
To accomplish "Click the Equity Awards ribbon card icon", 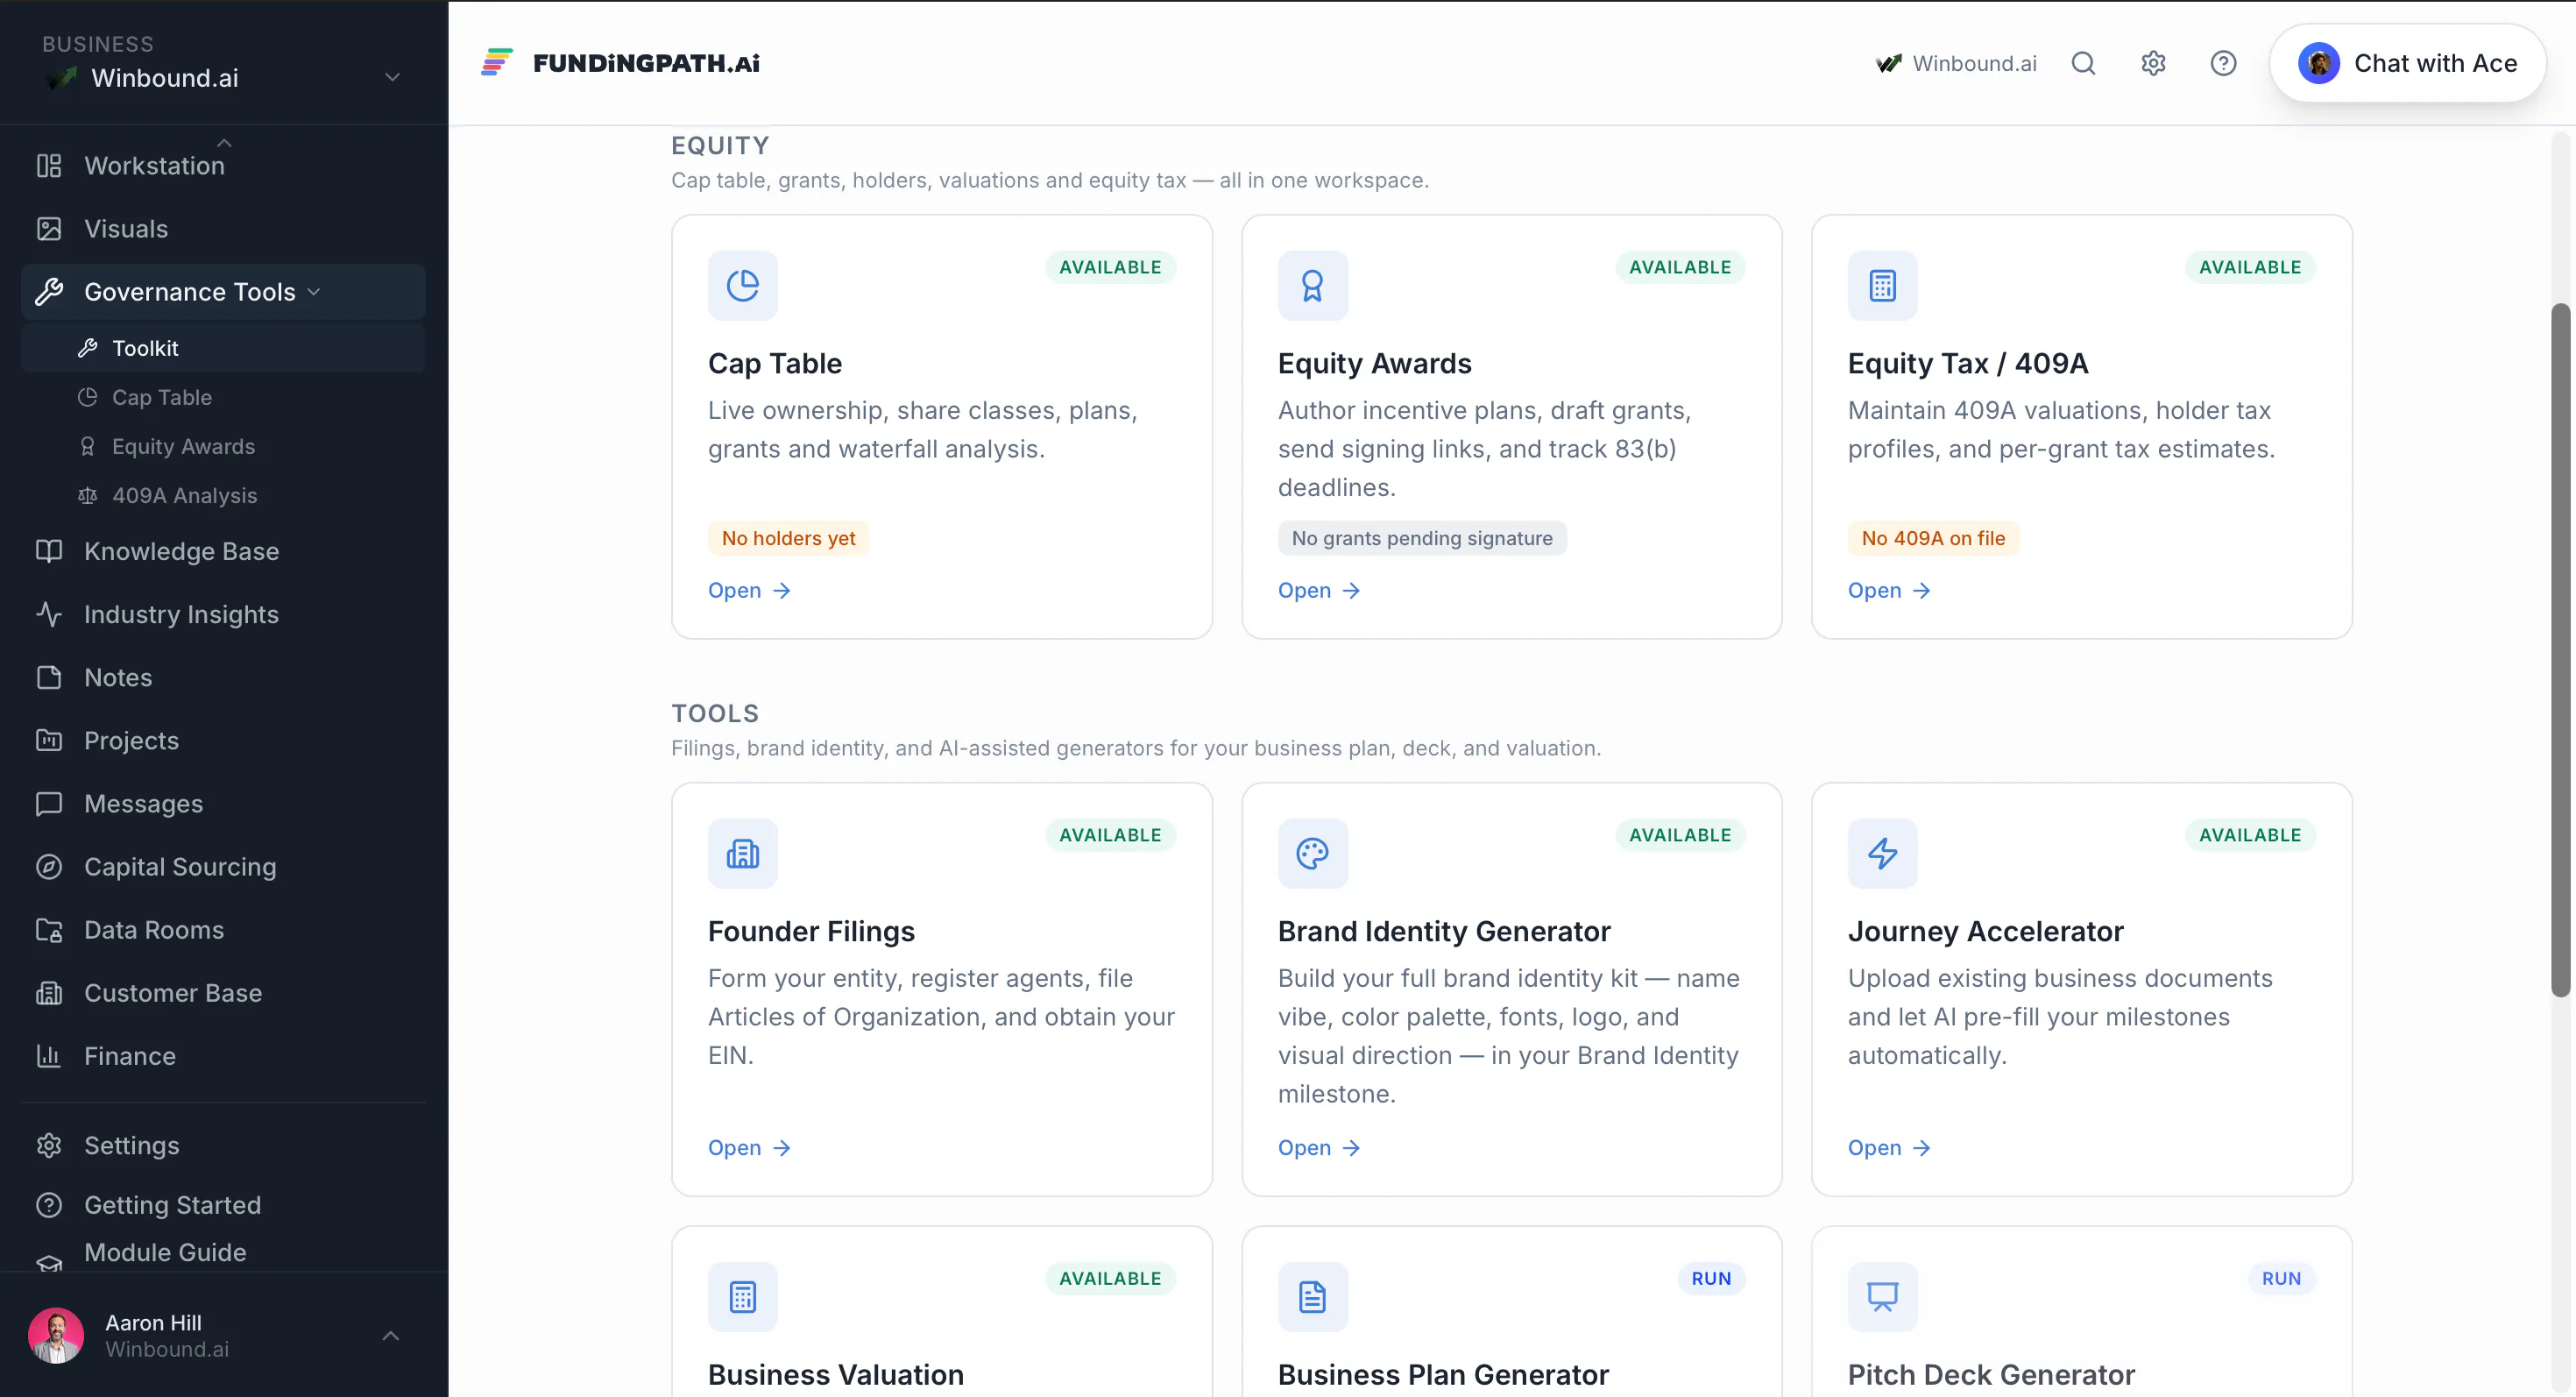I will pyautogui.click(x=1312, y=286).
